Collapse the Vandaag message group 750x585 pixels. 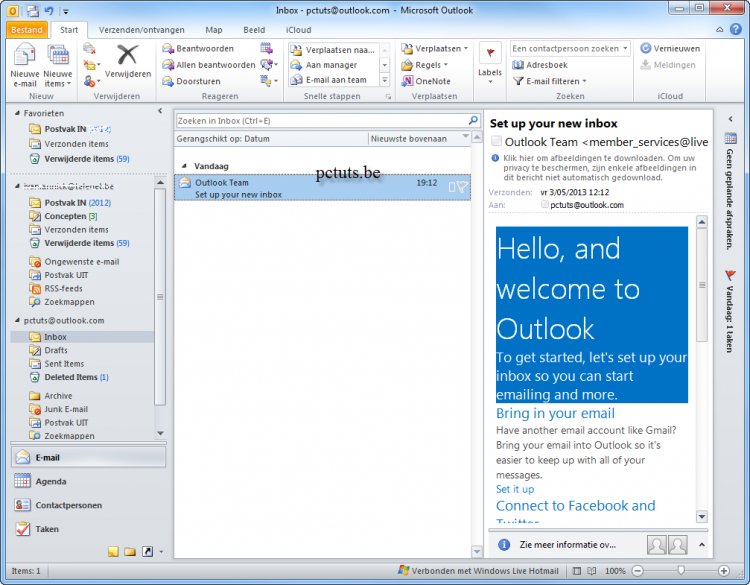(184, 166)
